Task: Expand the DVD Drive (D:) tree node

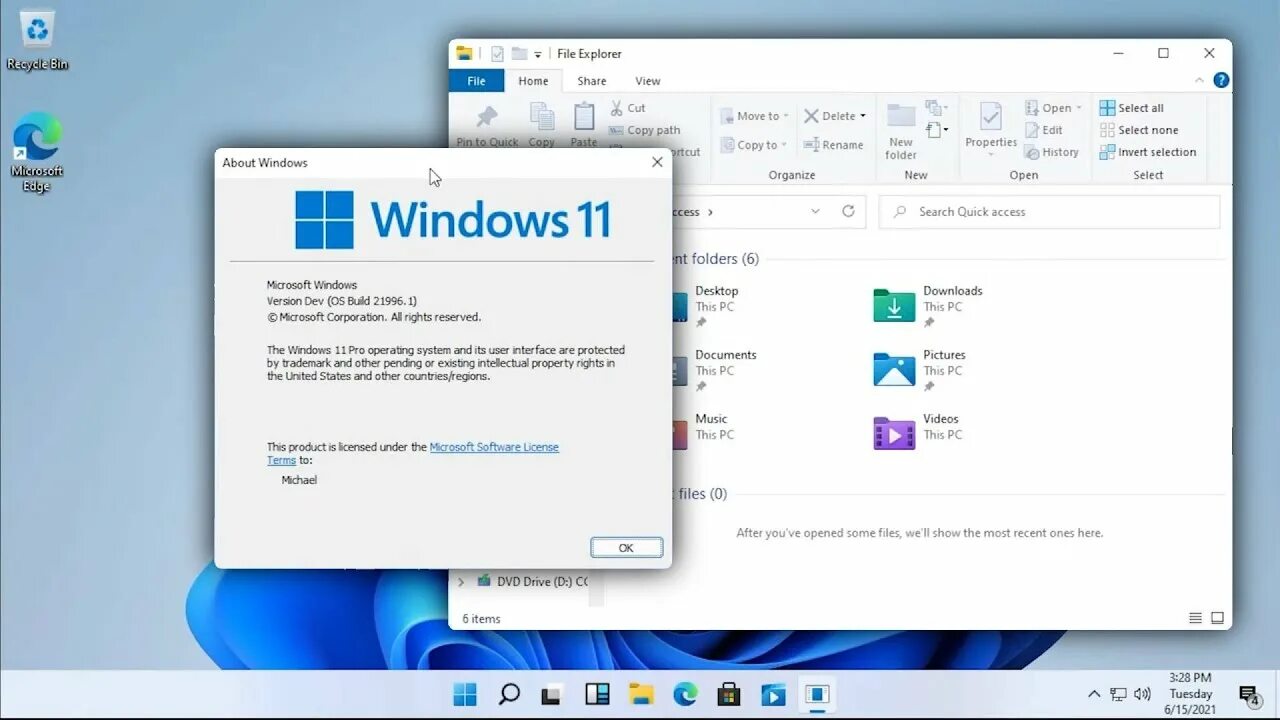Action: point(461,581)
